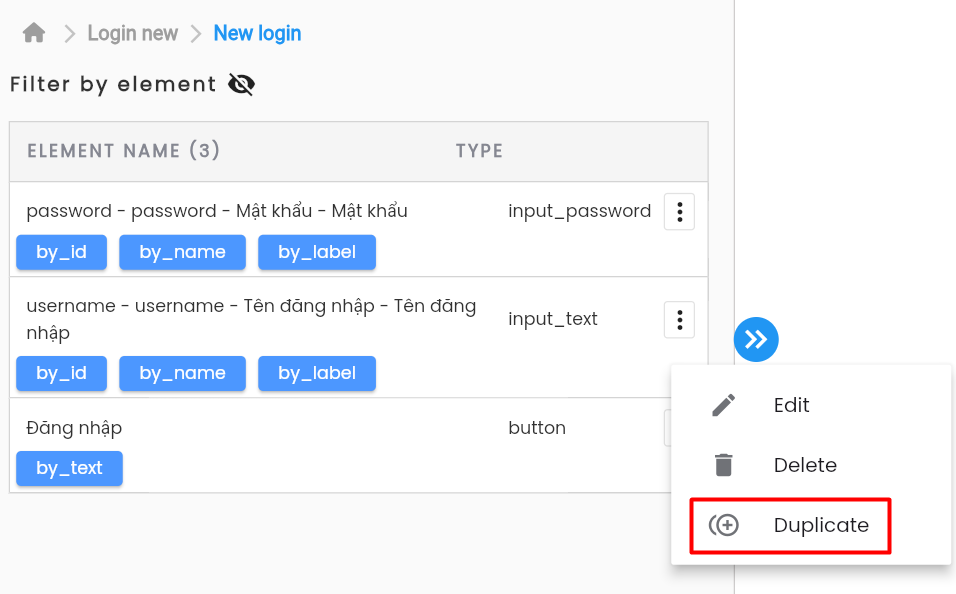Select the by_label locator in the password row
The image size is (956, 594).
tap(317, 252)
